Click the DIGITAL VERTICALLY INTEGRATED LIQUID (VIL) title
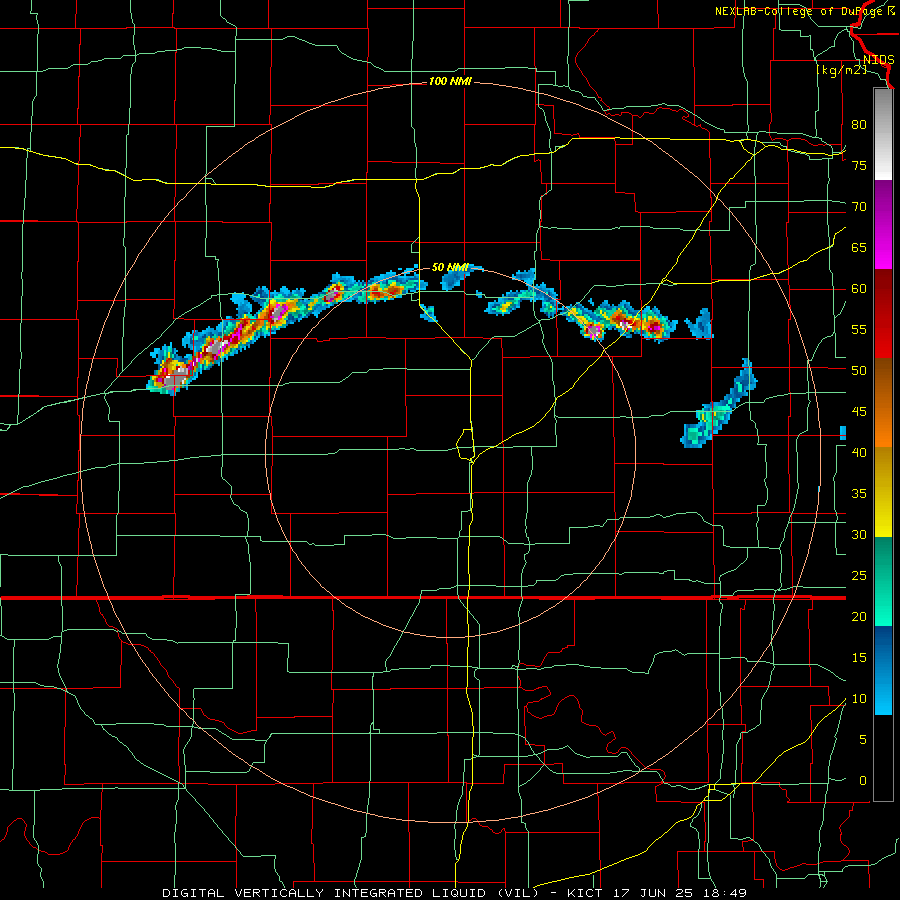The image size is (900, 900). pyautogui.click(x=350, y=893)
